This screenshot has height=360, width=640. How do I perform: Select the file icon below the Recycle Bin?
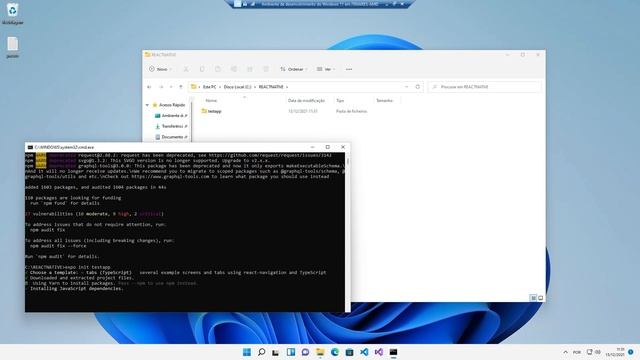point(12,47)
